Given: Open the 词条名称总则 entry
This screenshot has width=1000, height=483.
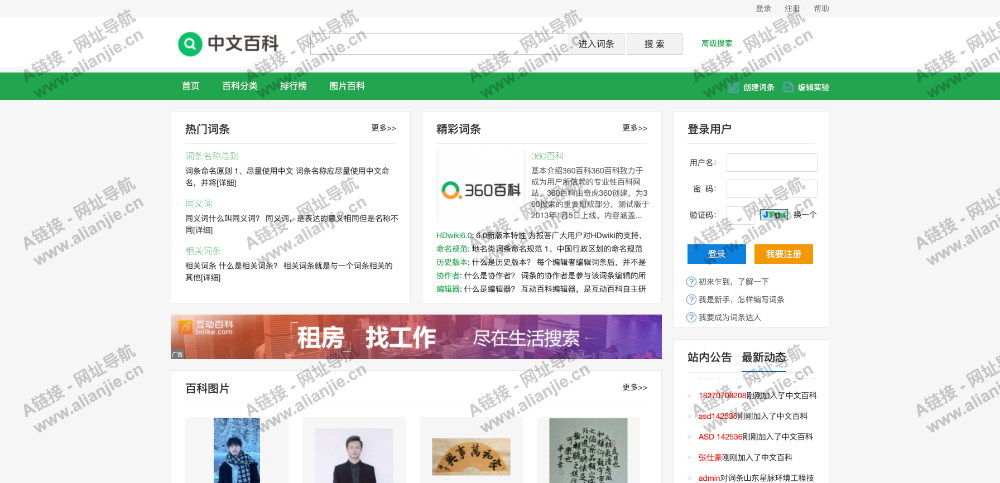Looking at the screenshot, I should click(x=212, y=156).
